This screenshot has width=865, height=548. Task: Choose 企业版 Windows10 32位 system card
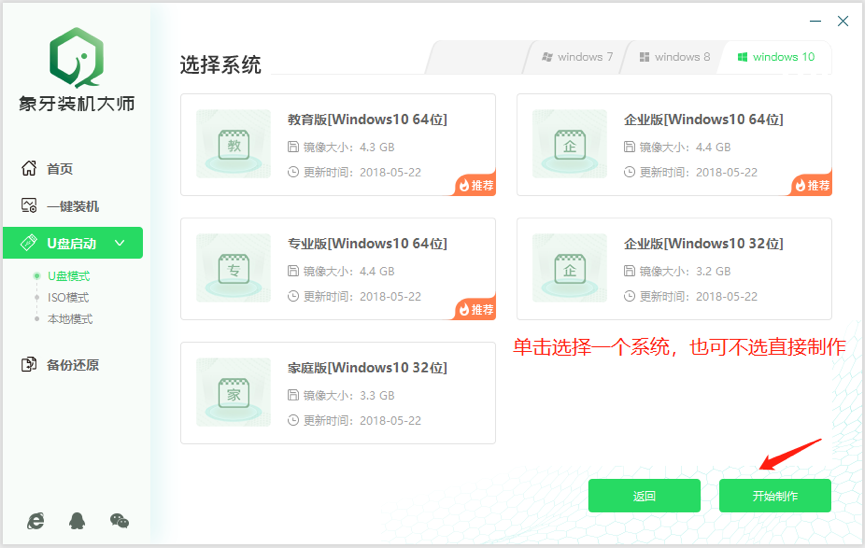(x=674, y=268)
